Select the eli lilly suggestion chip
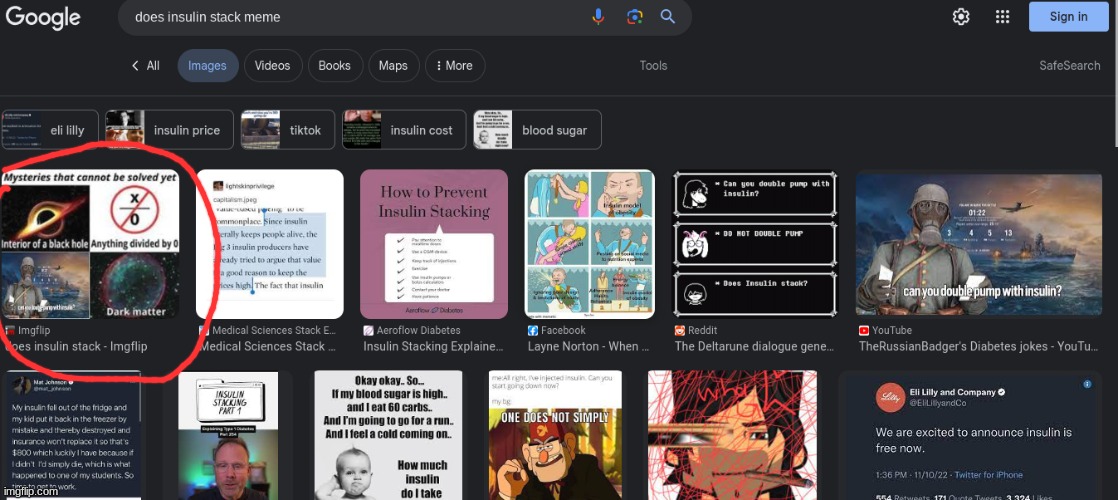Screen dimensions: 1118x500 coord(50,130)
